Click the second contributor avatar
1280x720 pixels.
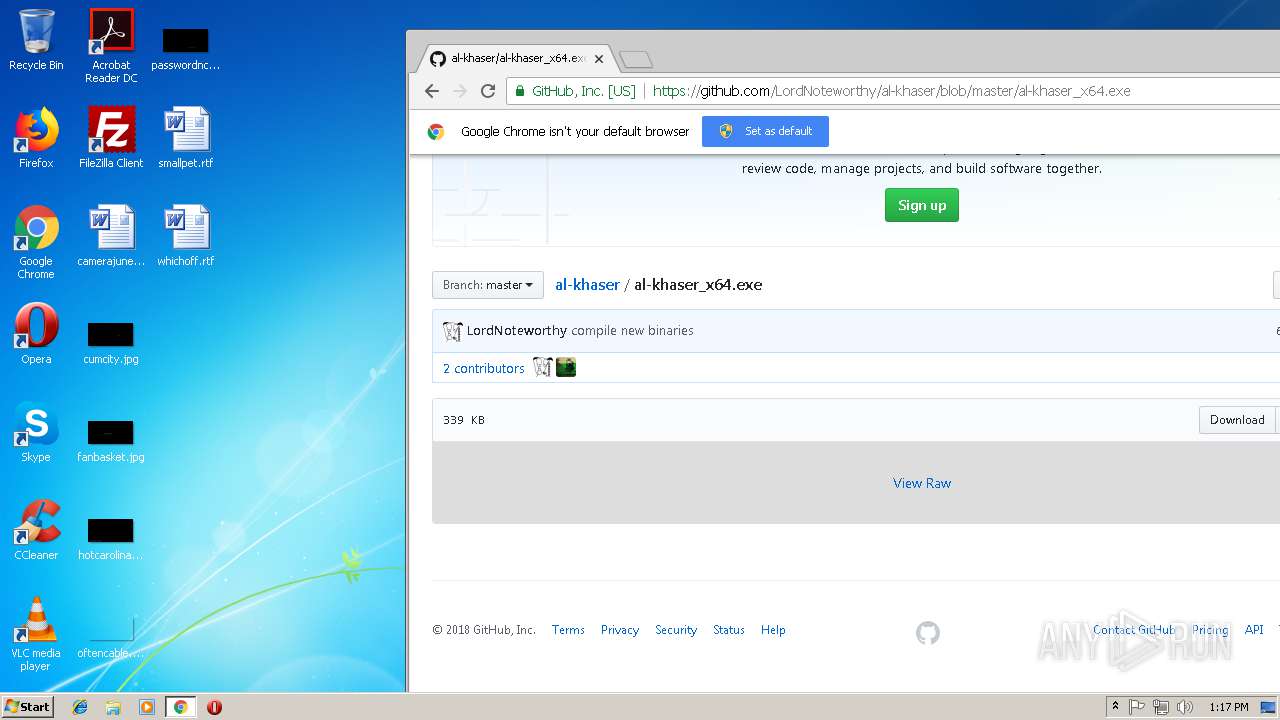[x=566, y=368]
